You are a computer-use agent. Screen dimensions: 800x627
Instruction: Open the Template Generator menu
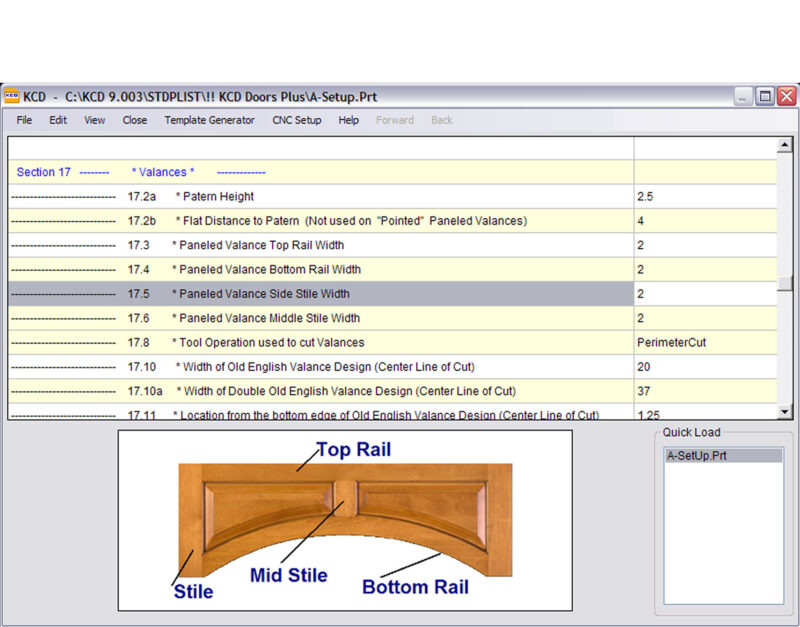pos(209,120)
